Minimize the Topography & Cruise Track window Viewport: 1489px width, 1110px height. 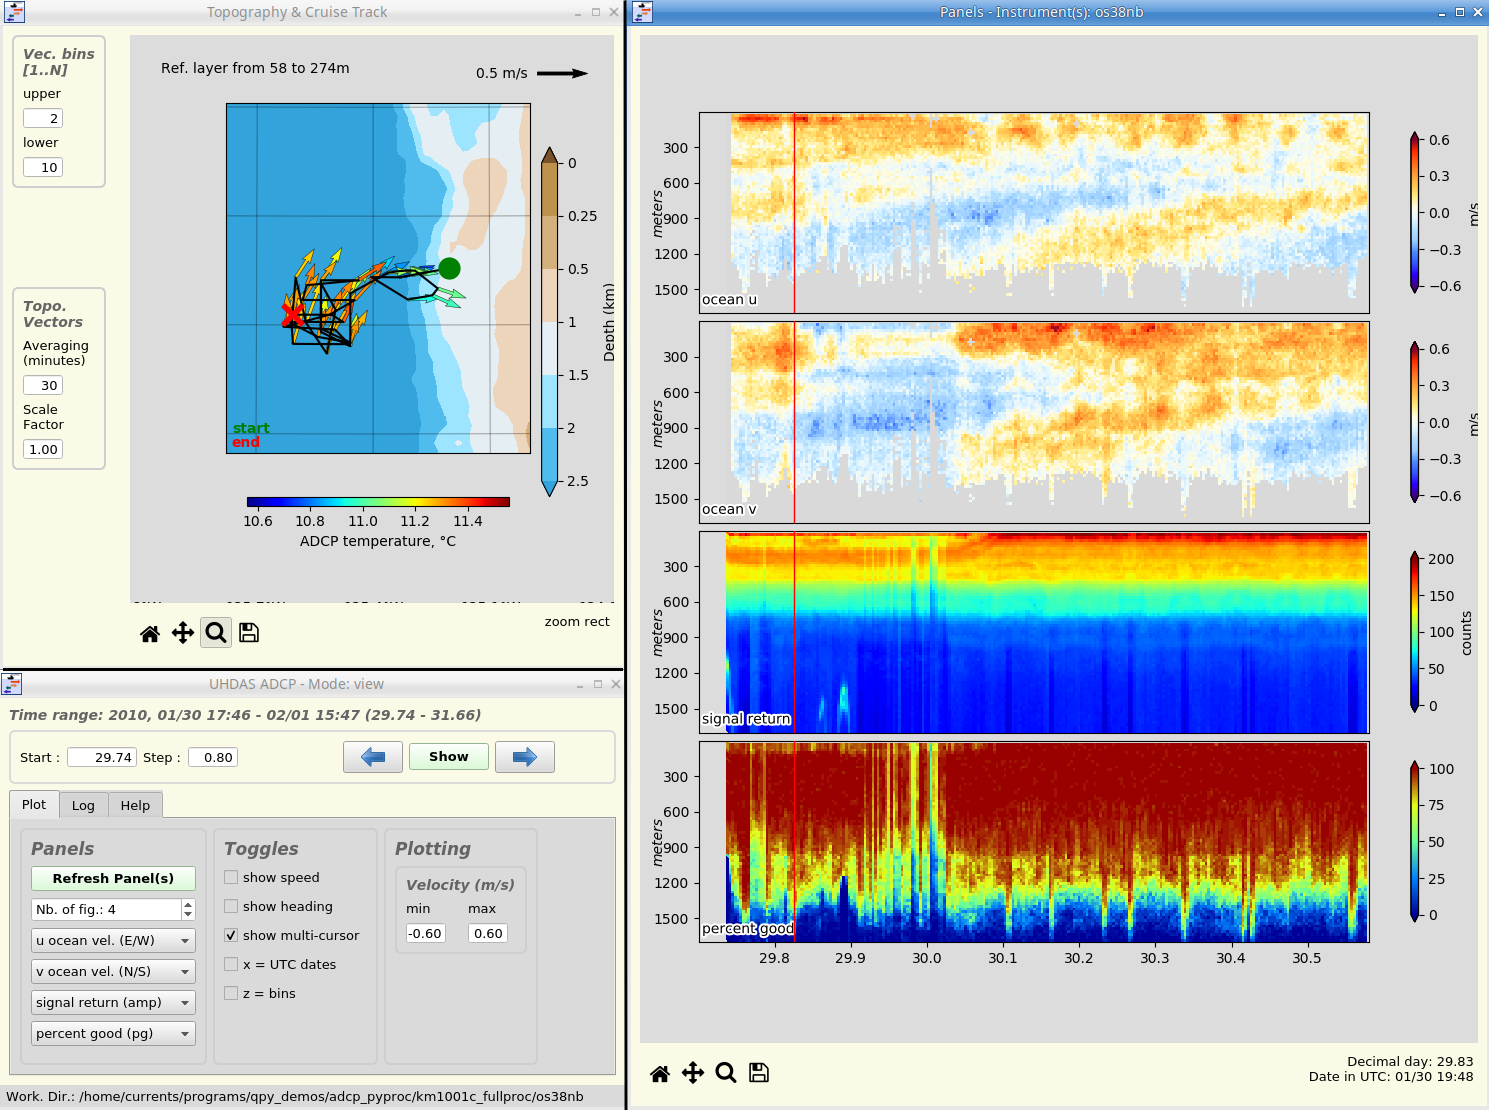[578, 13]
